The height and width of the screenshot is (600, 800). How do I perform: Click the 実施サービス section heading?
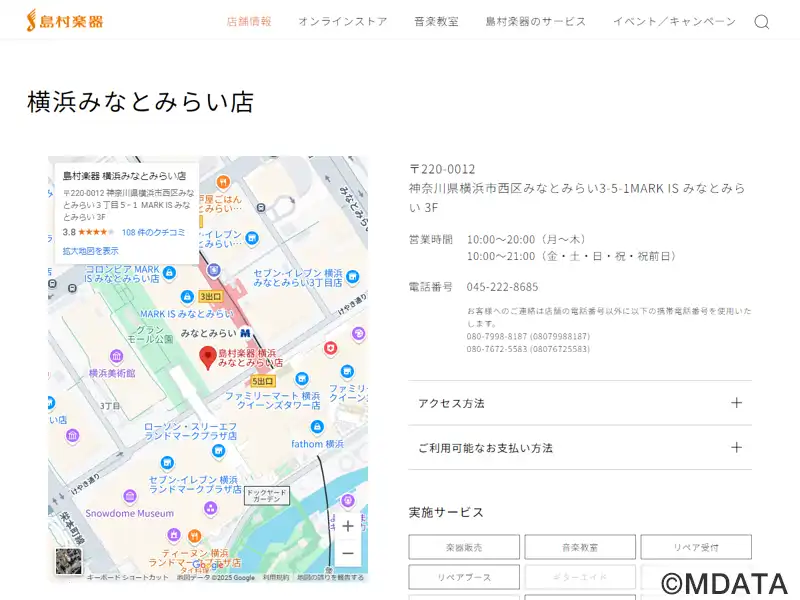(446, 512)
